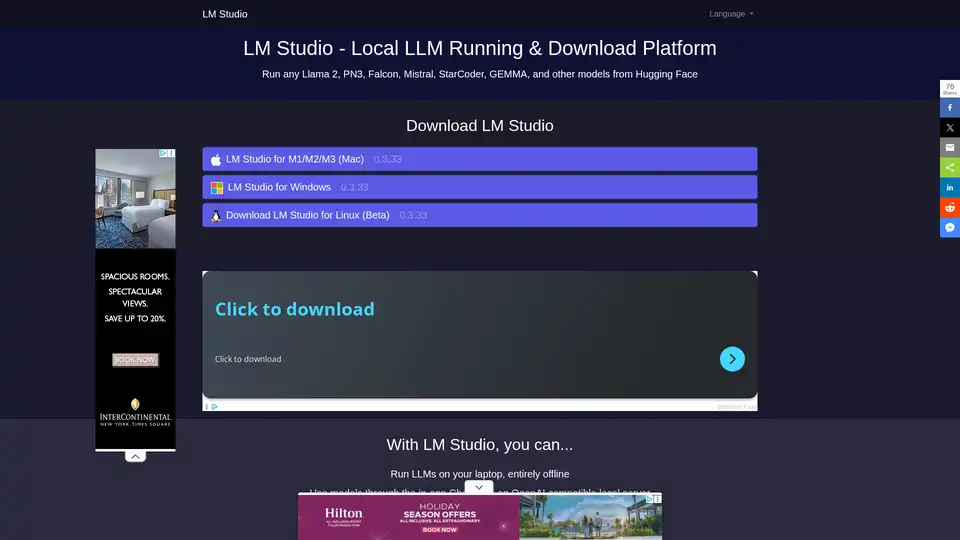Download LM Studio for M1/M2/M3 Mac
960x540 pixels.
pyautogui.click(x=479, y=159)
